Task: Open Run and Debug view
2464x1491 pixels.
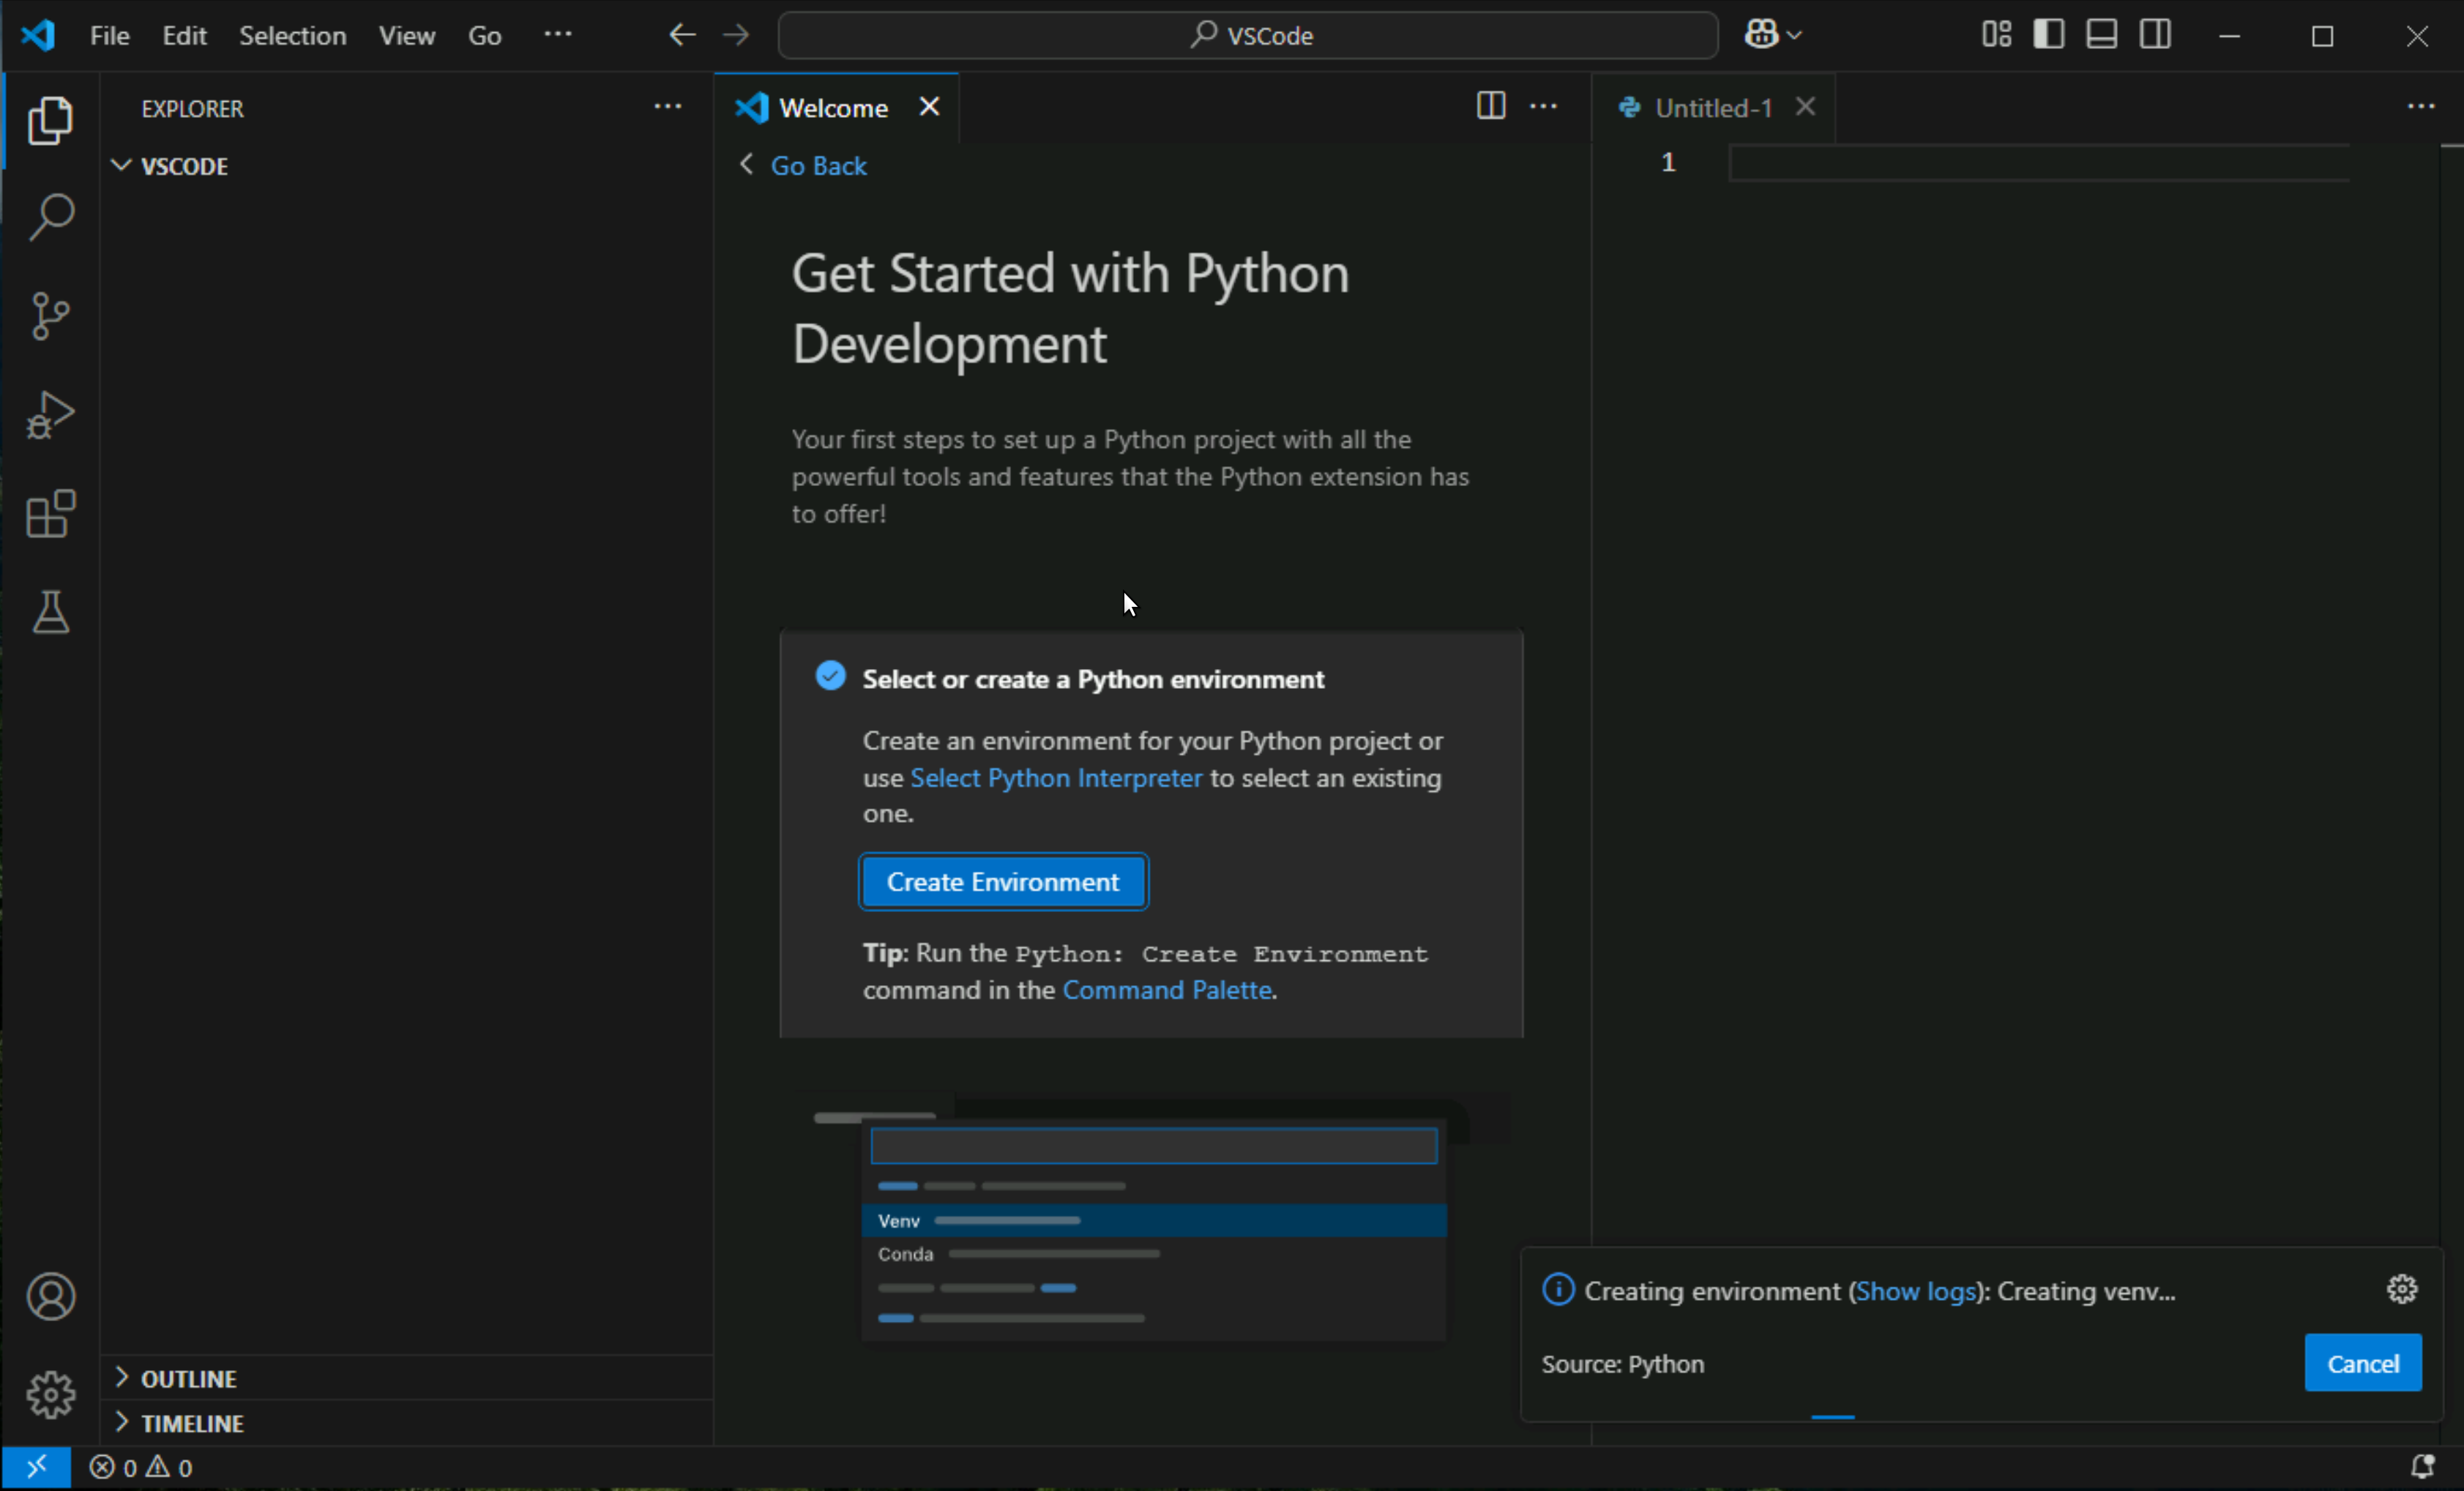Action: point(51,414)
